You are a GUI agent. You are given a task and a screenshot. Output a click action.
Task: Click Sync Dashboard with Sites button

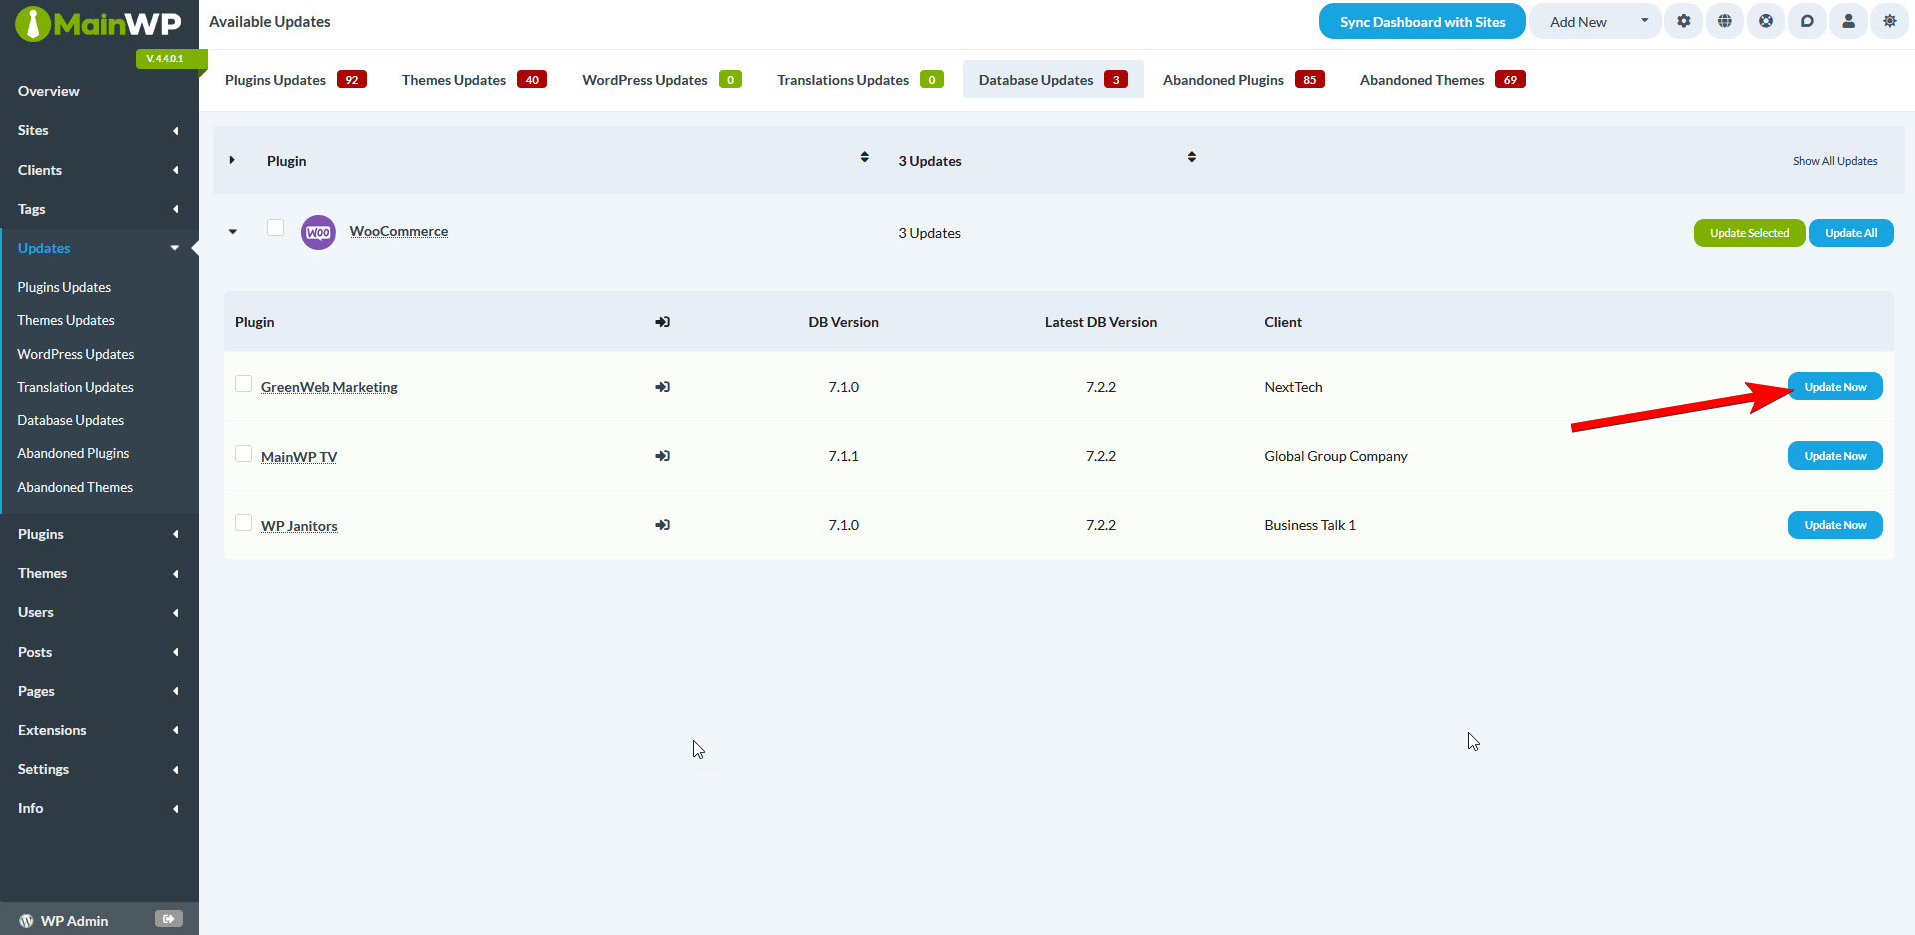(1422, 21)
